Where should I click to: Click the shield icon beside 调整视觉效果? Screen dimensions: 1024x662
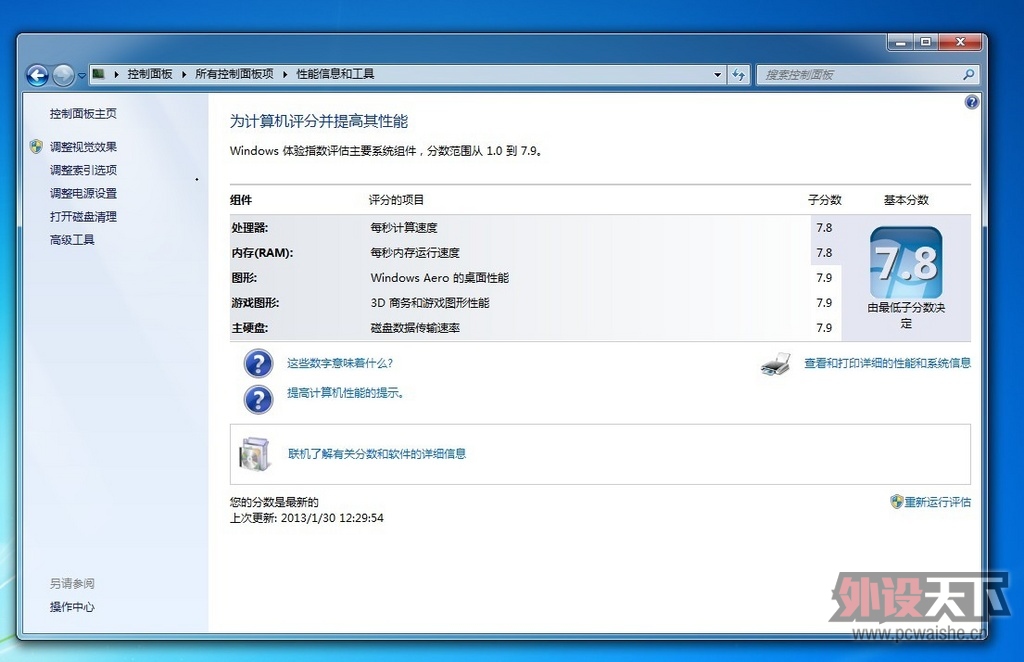pyautogui.click(x=37, y=146)
